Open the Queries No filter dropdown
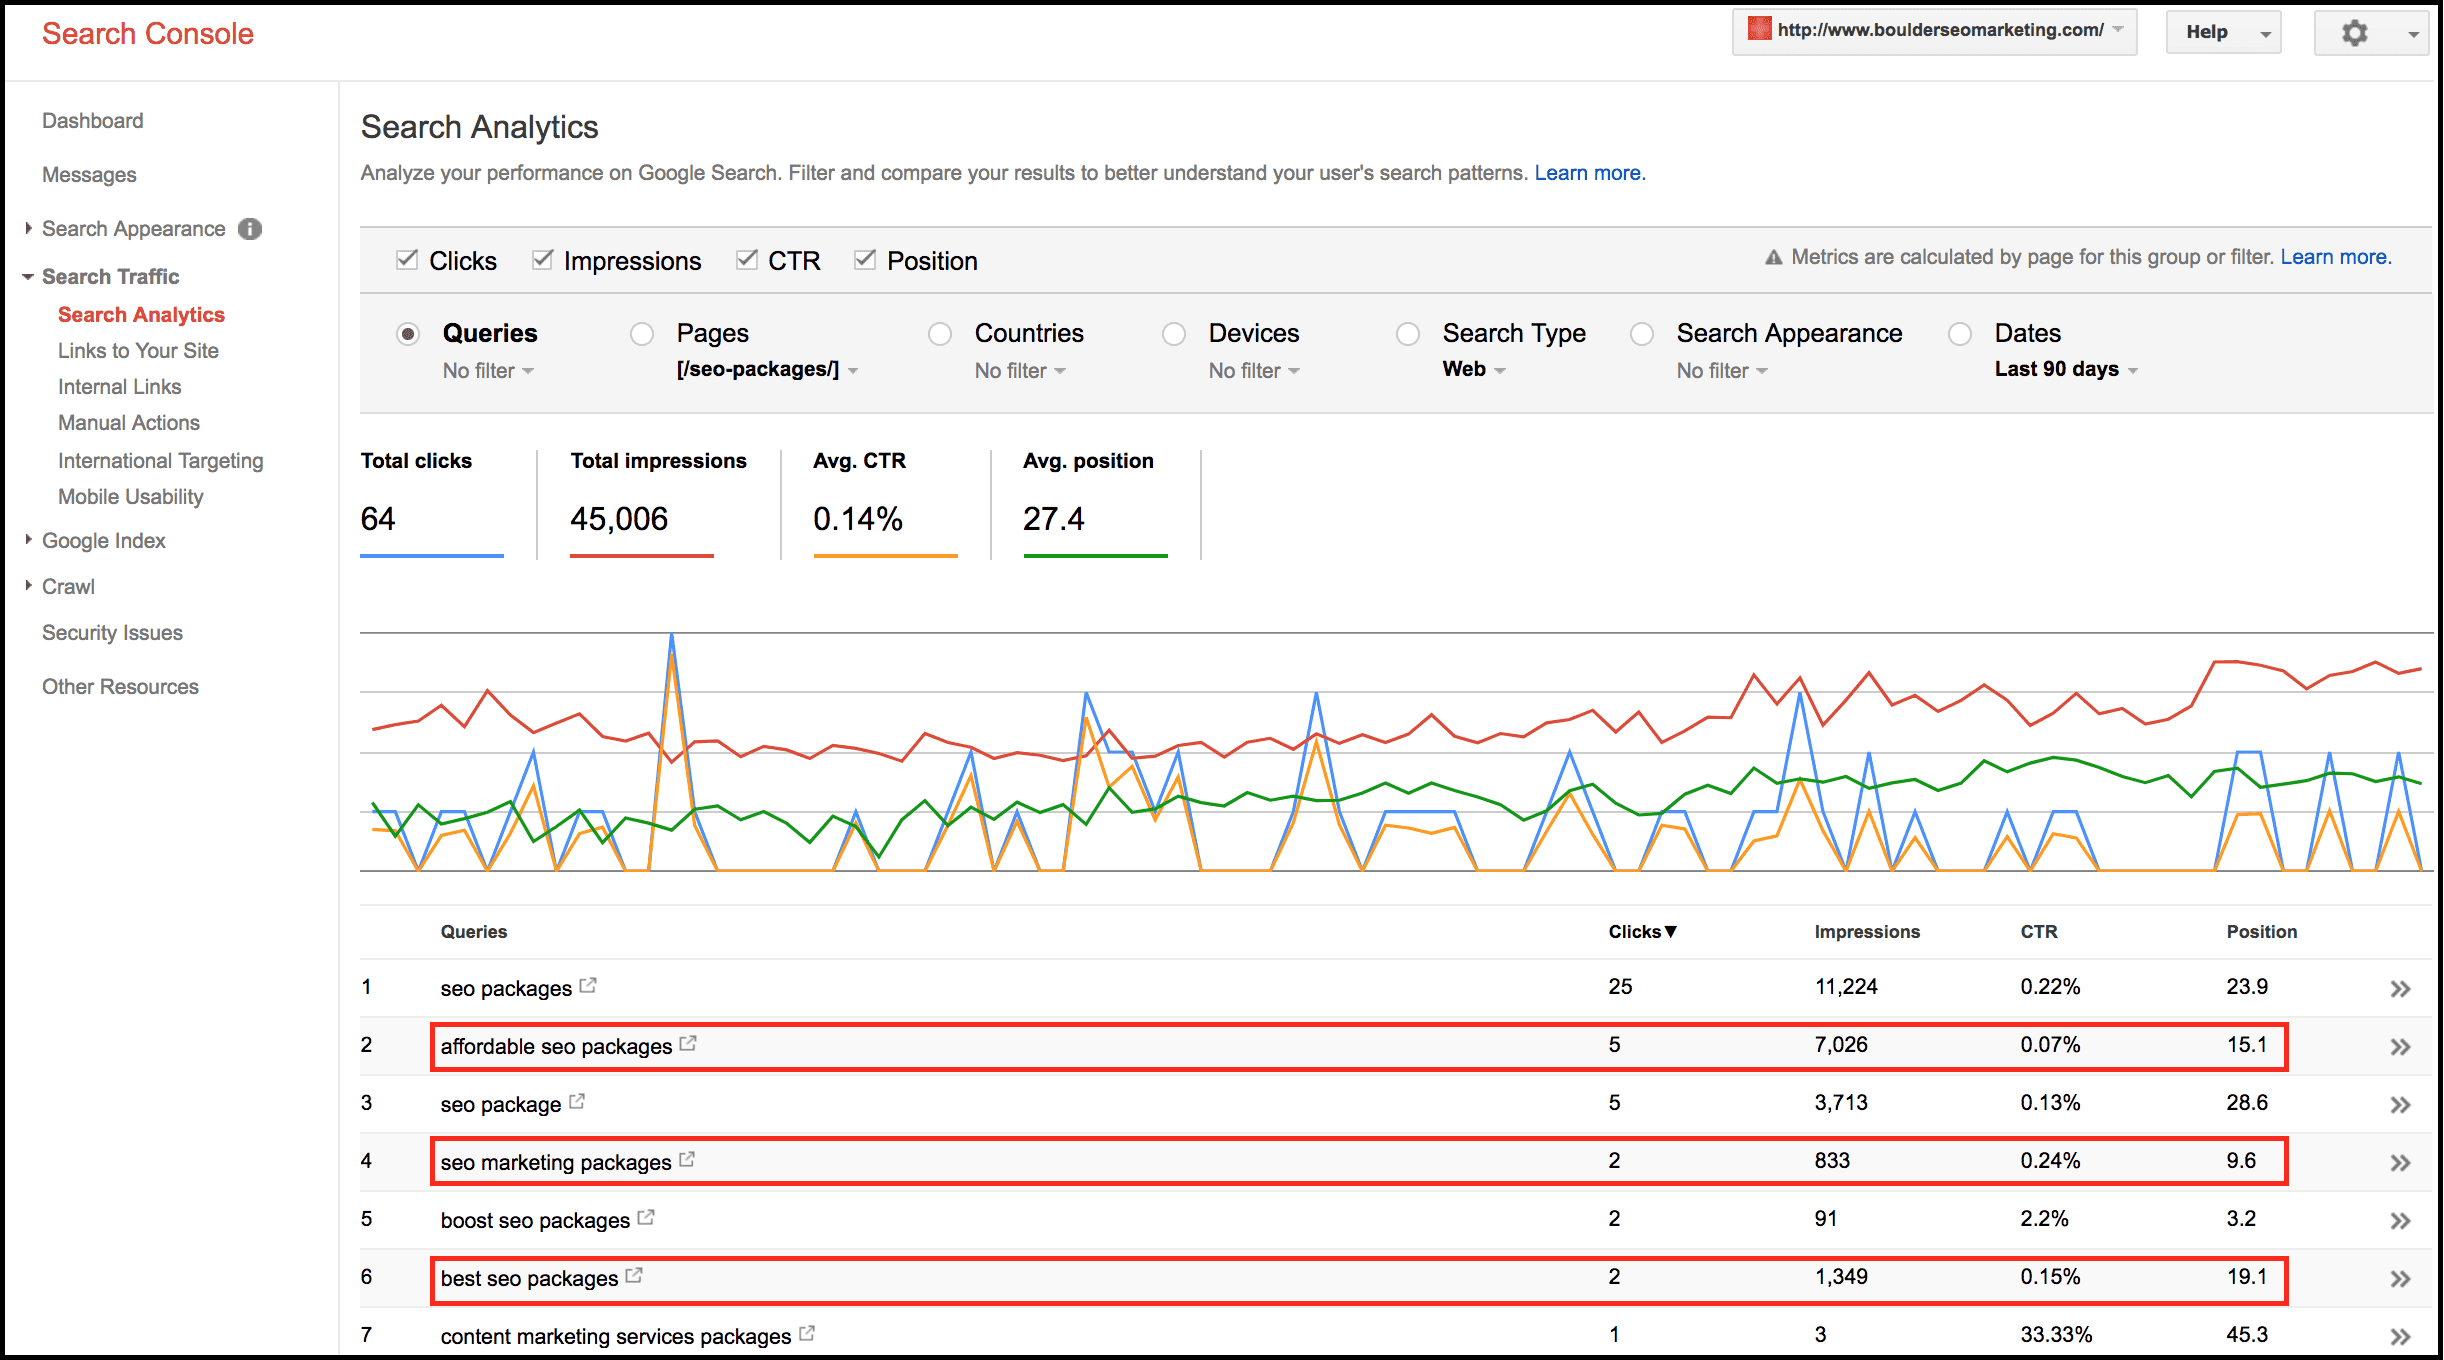Image resolution: width=2444 pixels, height=1360 pixels. [x=488, y=371]
